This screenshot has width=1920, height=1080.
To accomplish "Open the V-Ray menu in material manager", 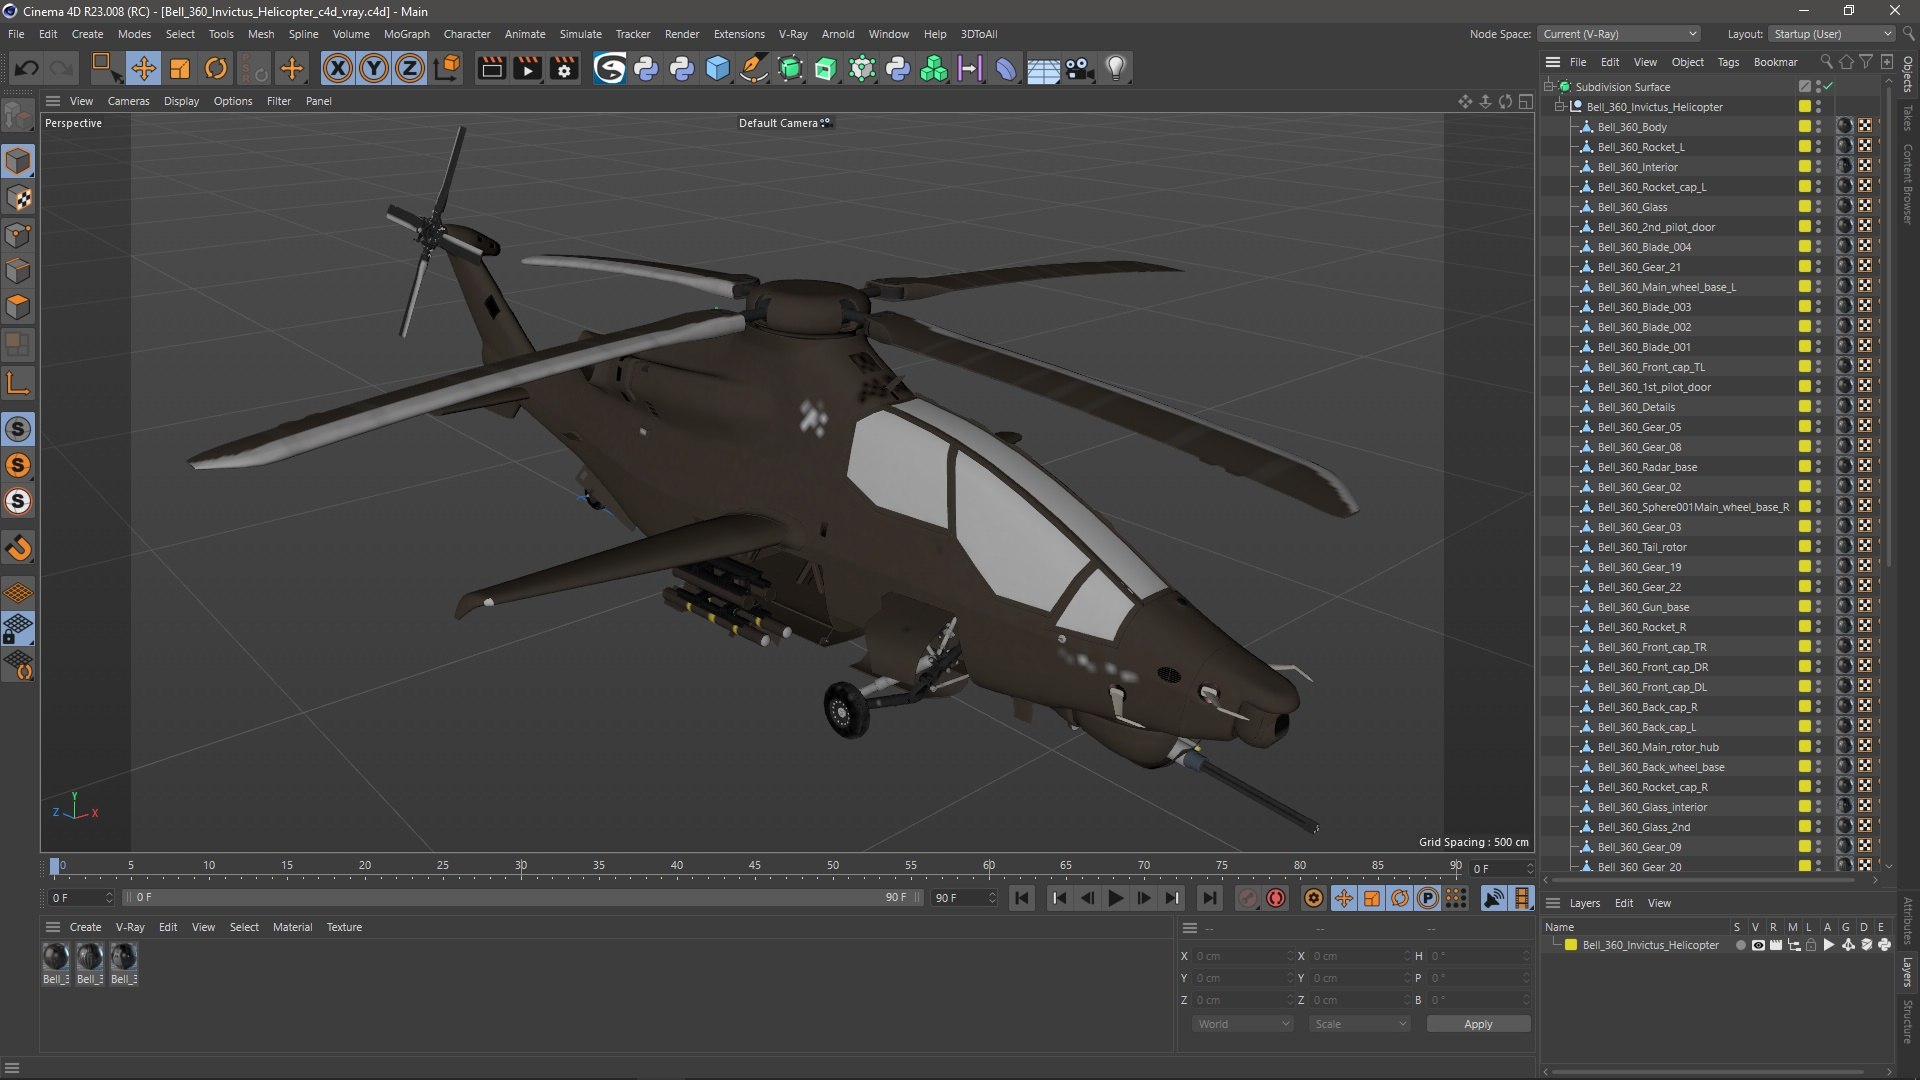I will (130, 927).
